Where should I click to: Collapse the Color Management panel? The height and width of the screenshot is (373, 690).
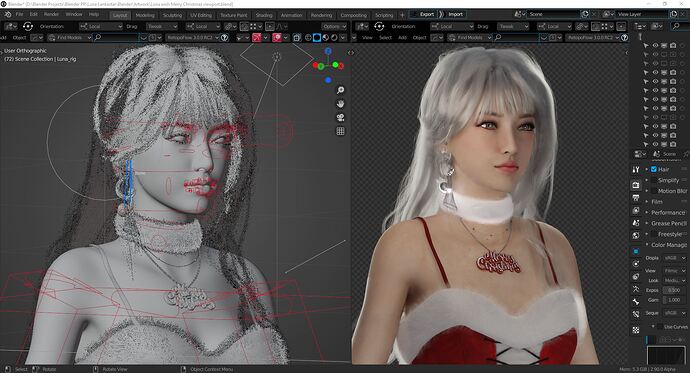(667, 245)
